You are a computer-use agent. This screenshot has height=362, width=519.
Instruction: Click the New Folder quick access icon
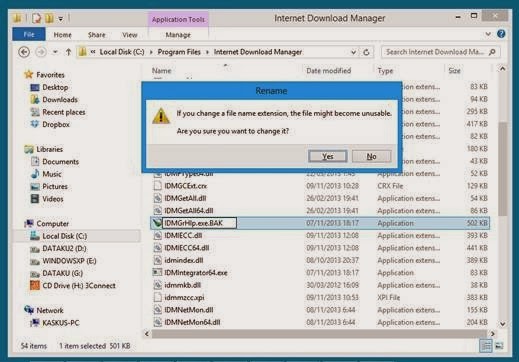pos(49,18)
